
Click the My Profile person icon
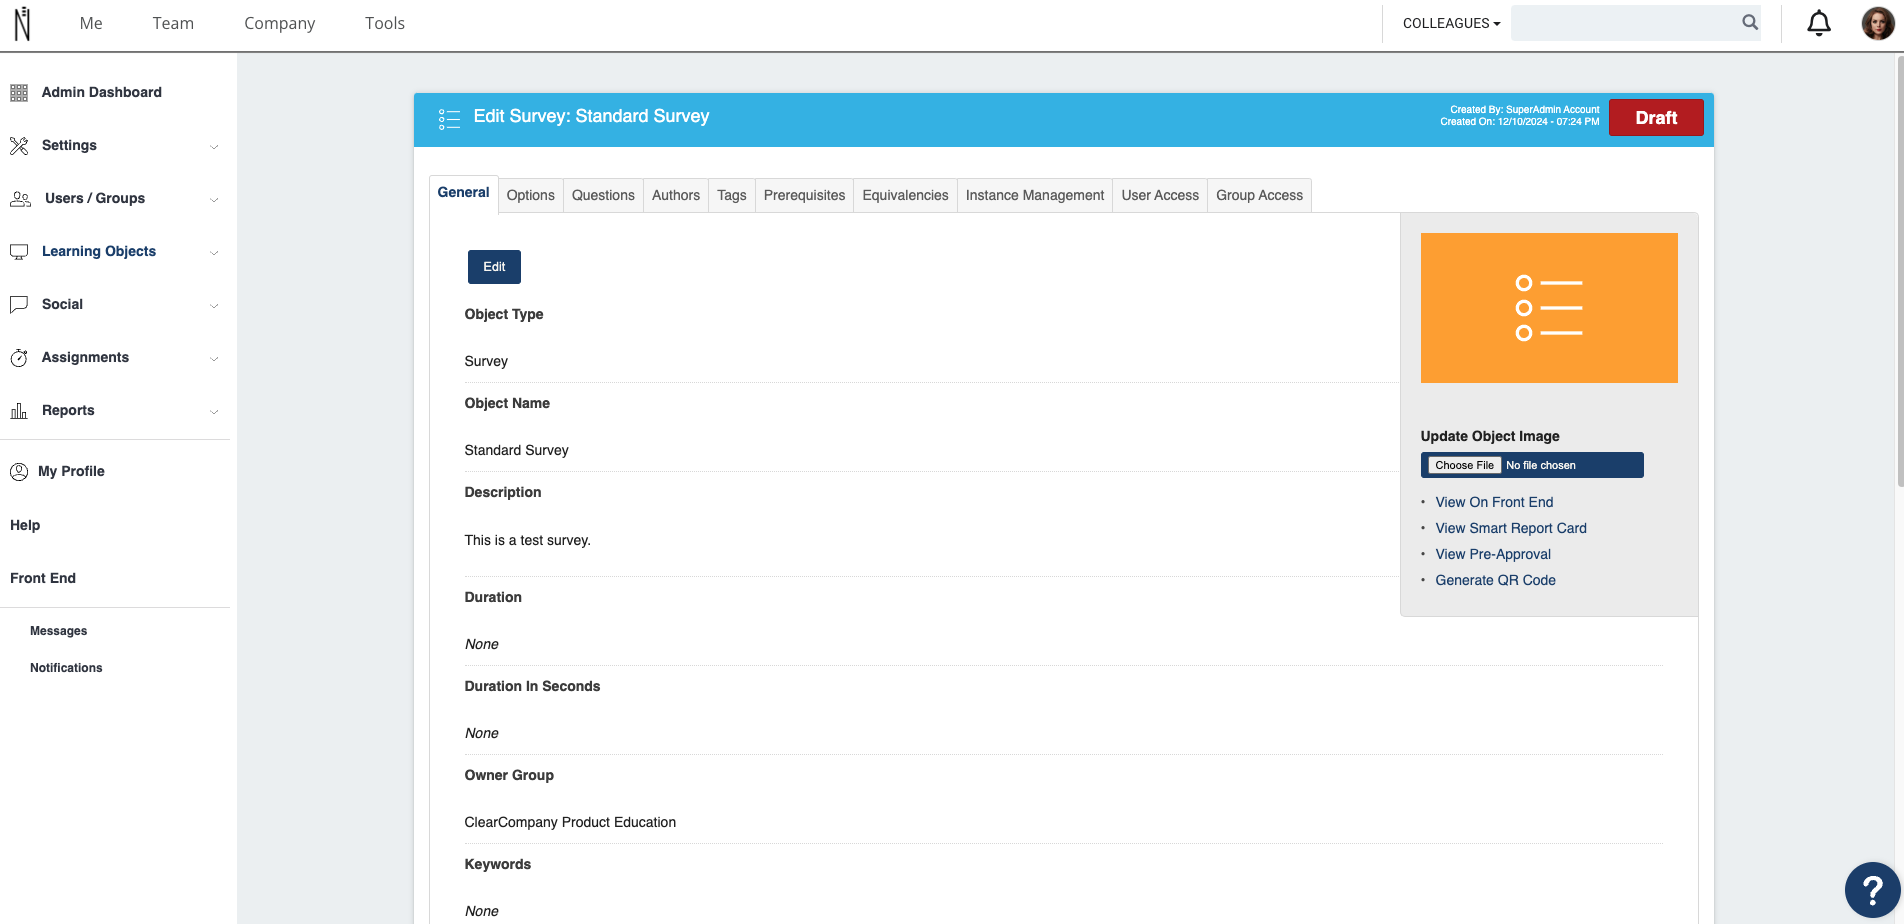(19, 472)
